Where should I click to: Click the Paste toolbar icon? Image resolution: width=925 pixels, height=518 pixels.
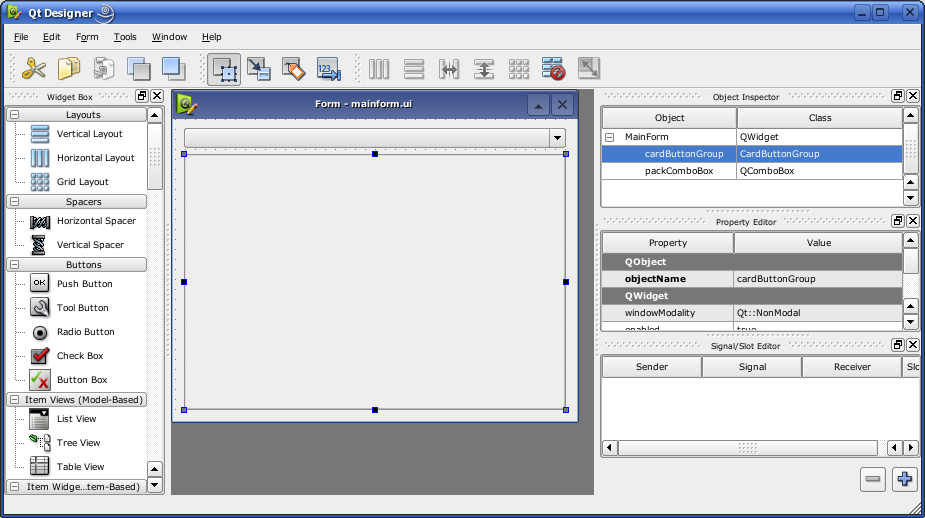(x=104, y=69)
